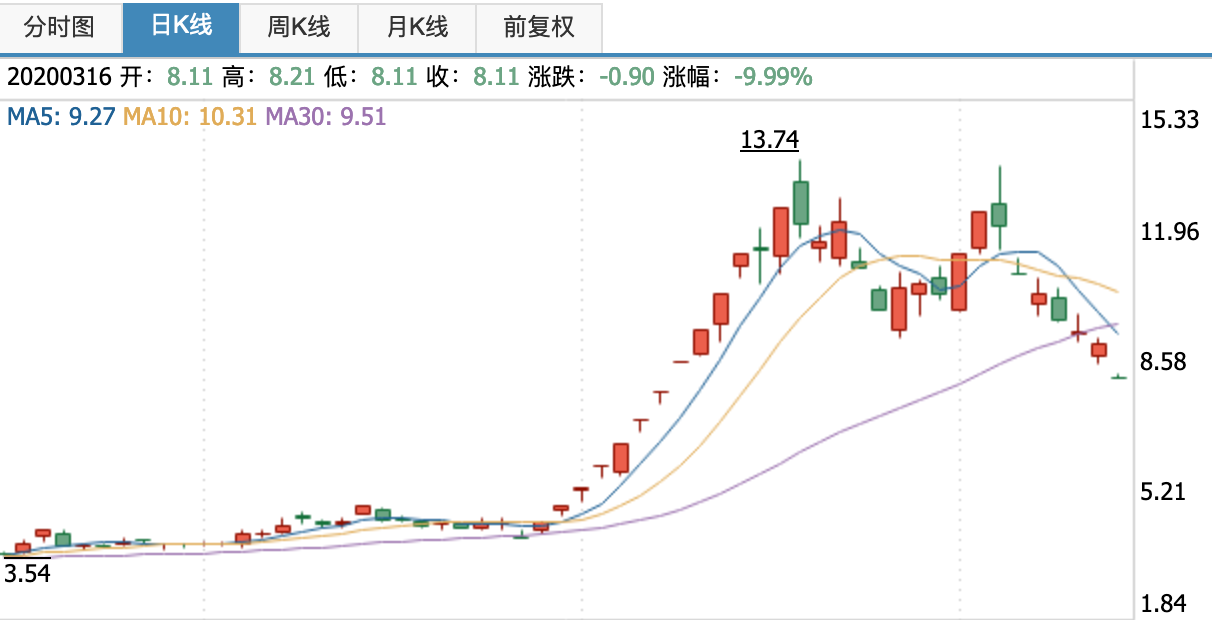The width and height of the screenshot is (1212, 620).
Task: Show the 月K线 monthly chart tab
Action: point(417,27)
